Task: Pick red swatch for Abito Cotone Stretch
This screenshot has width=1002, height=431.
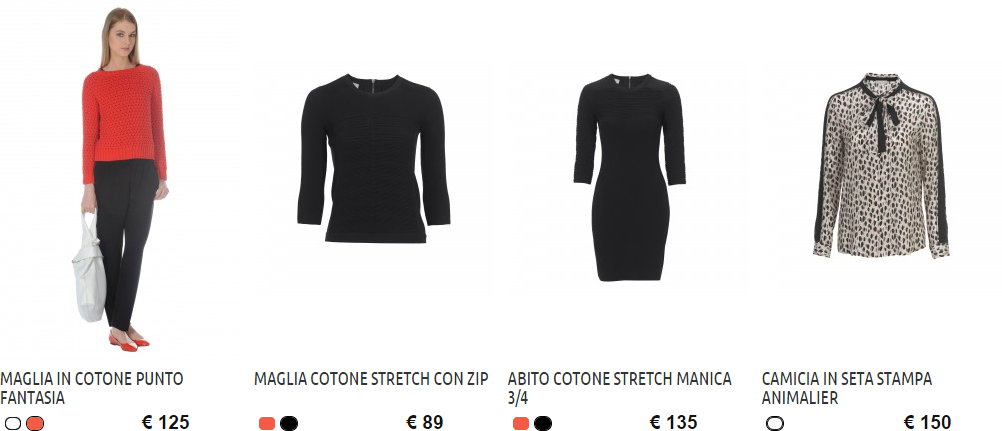Action: point(521,423)
